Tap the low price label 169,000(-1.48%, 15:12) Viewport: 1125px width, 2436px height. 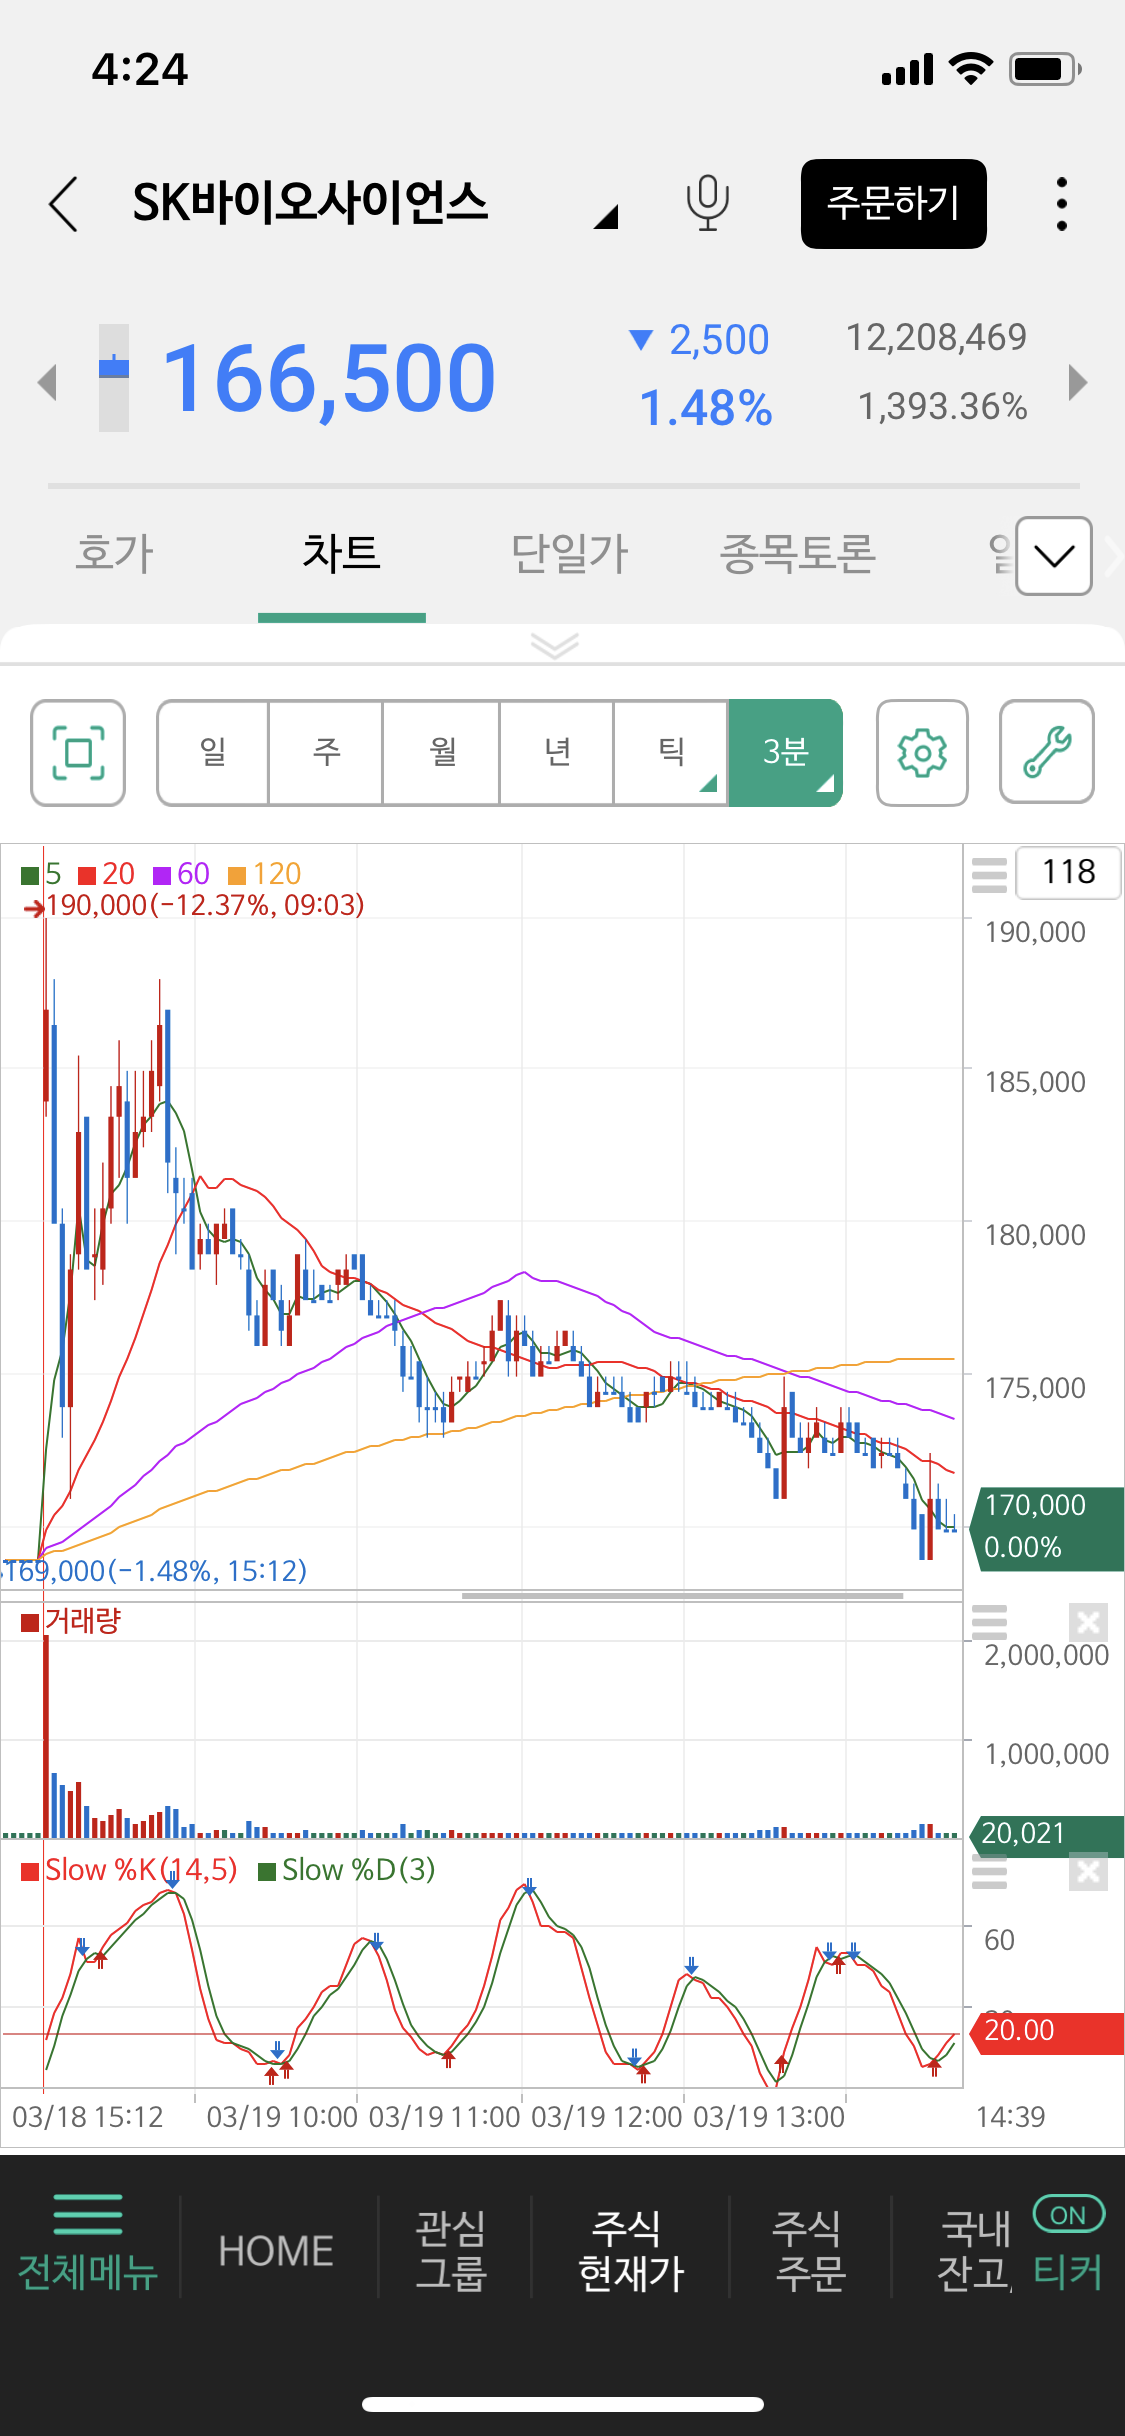156,1571
